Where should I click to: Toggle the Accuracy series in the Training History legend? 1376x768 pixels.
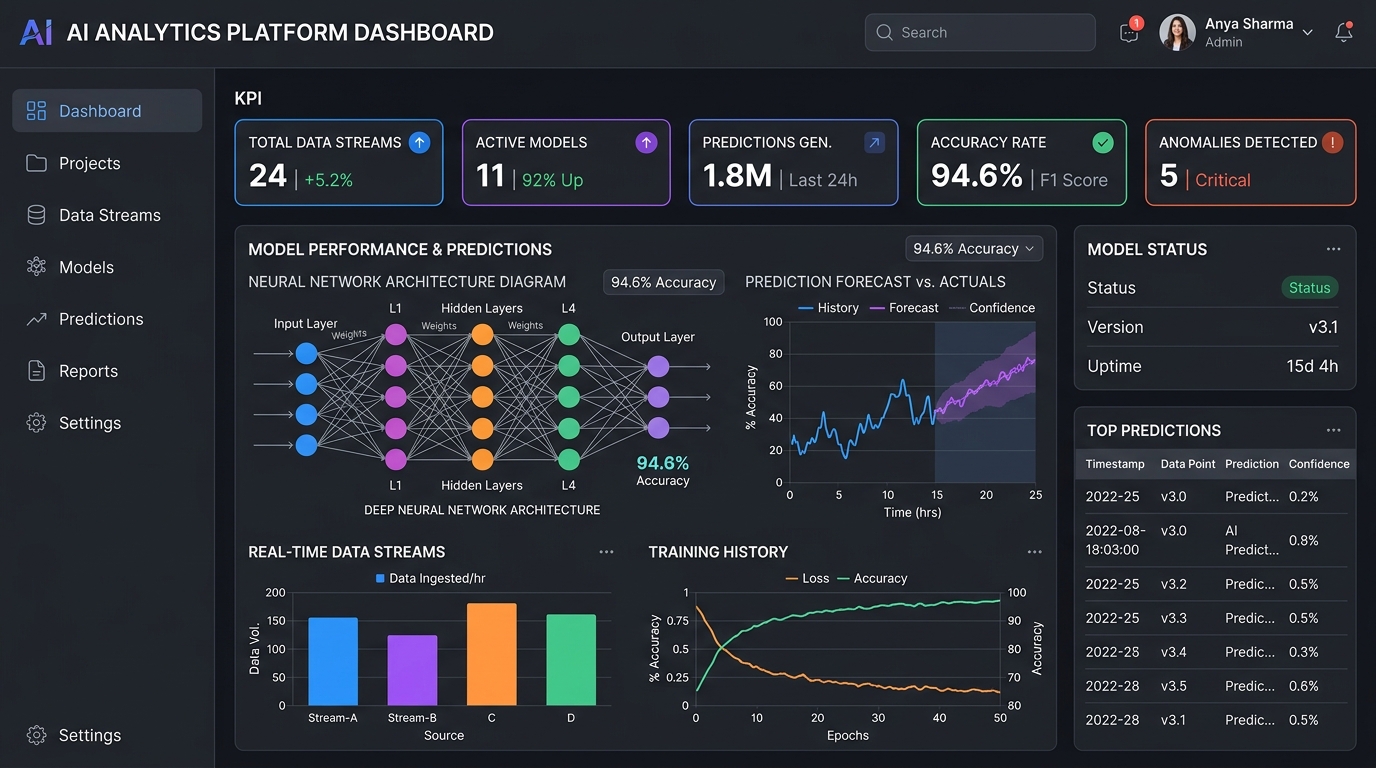click(872, 579)
